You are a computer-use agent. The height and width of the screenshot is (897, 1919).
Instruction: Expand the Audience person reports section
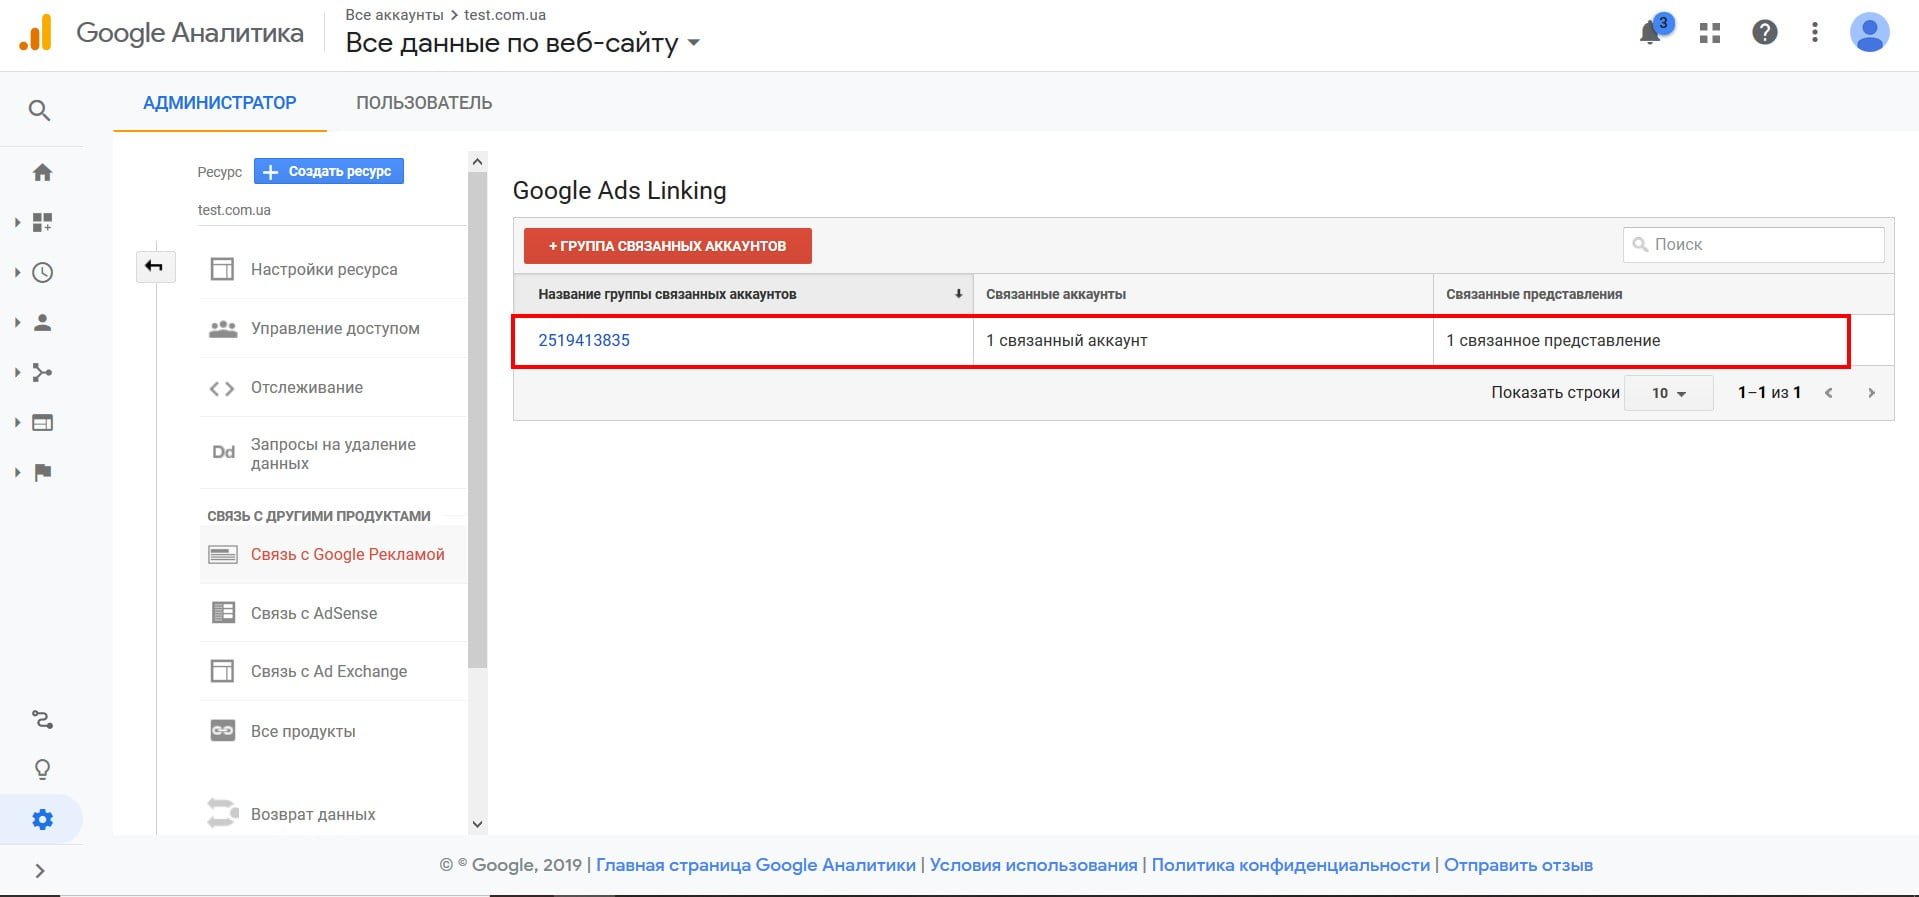pyautogui.click(x=42, y=322)
